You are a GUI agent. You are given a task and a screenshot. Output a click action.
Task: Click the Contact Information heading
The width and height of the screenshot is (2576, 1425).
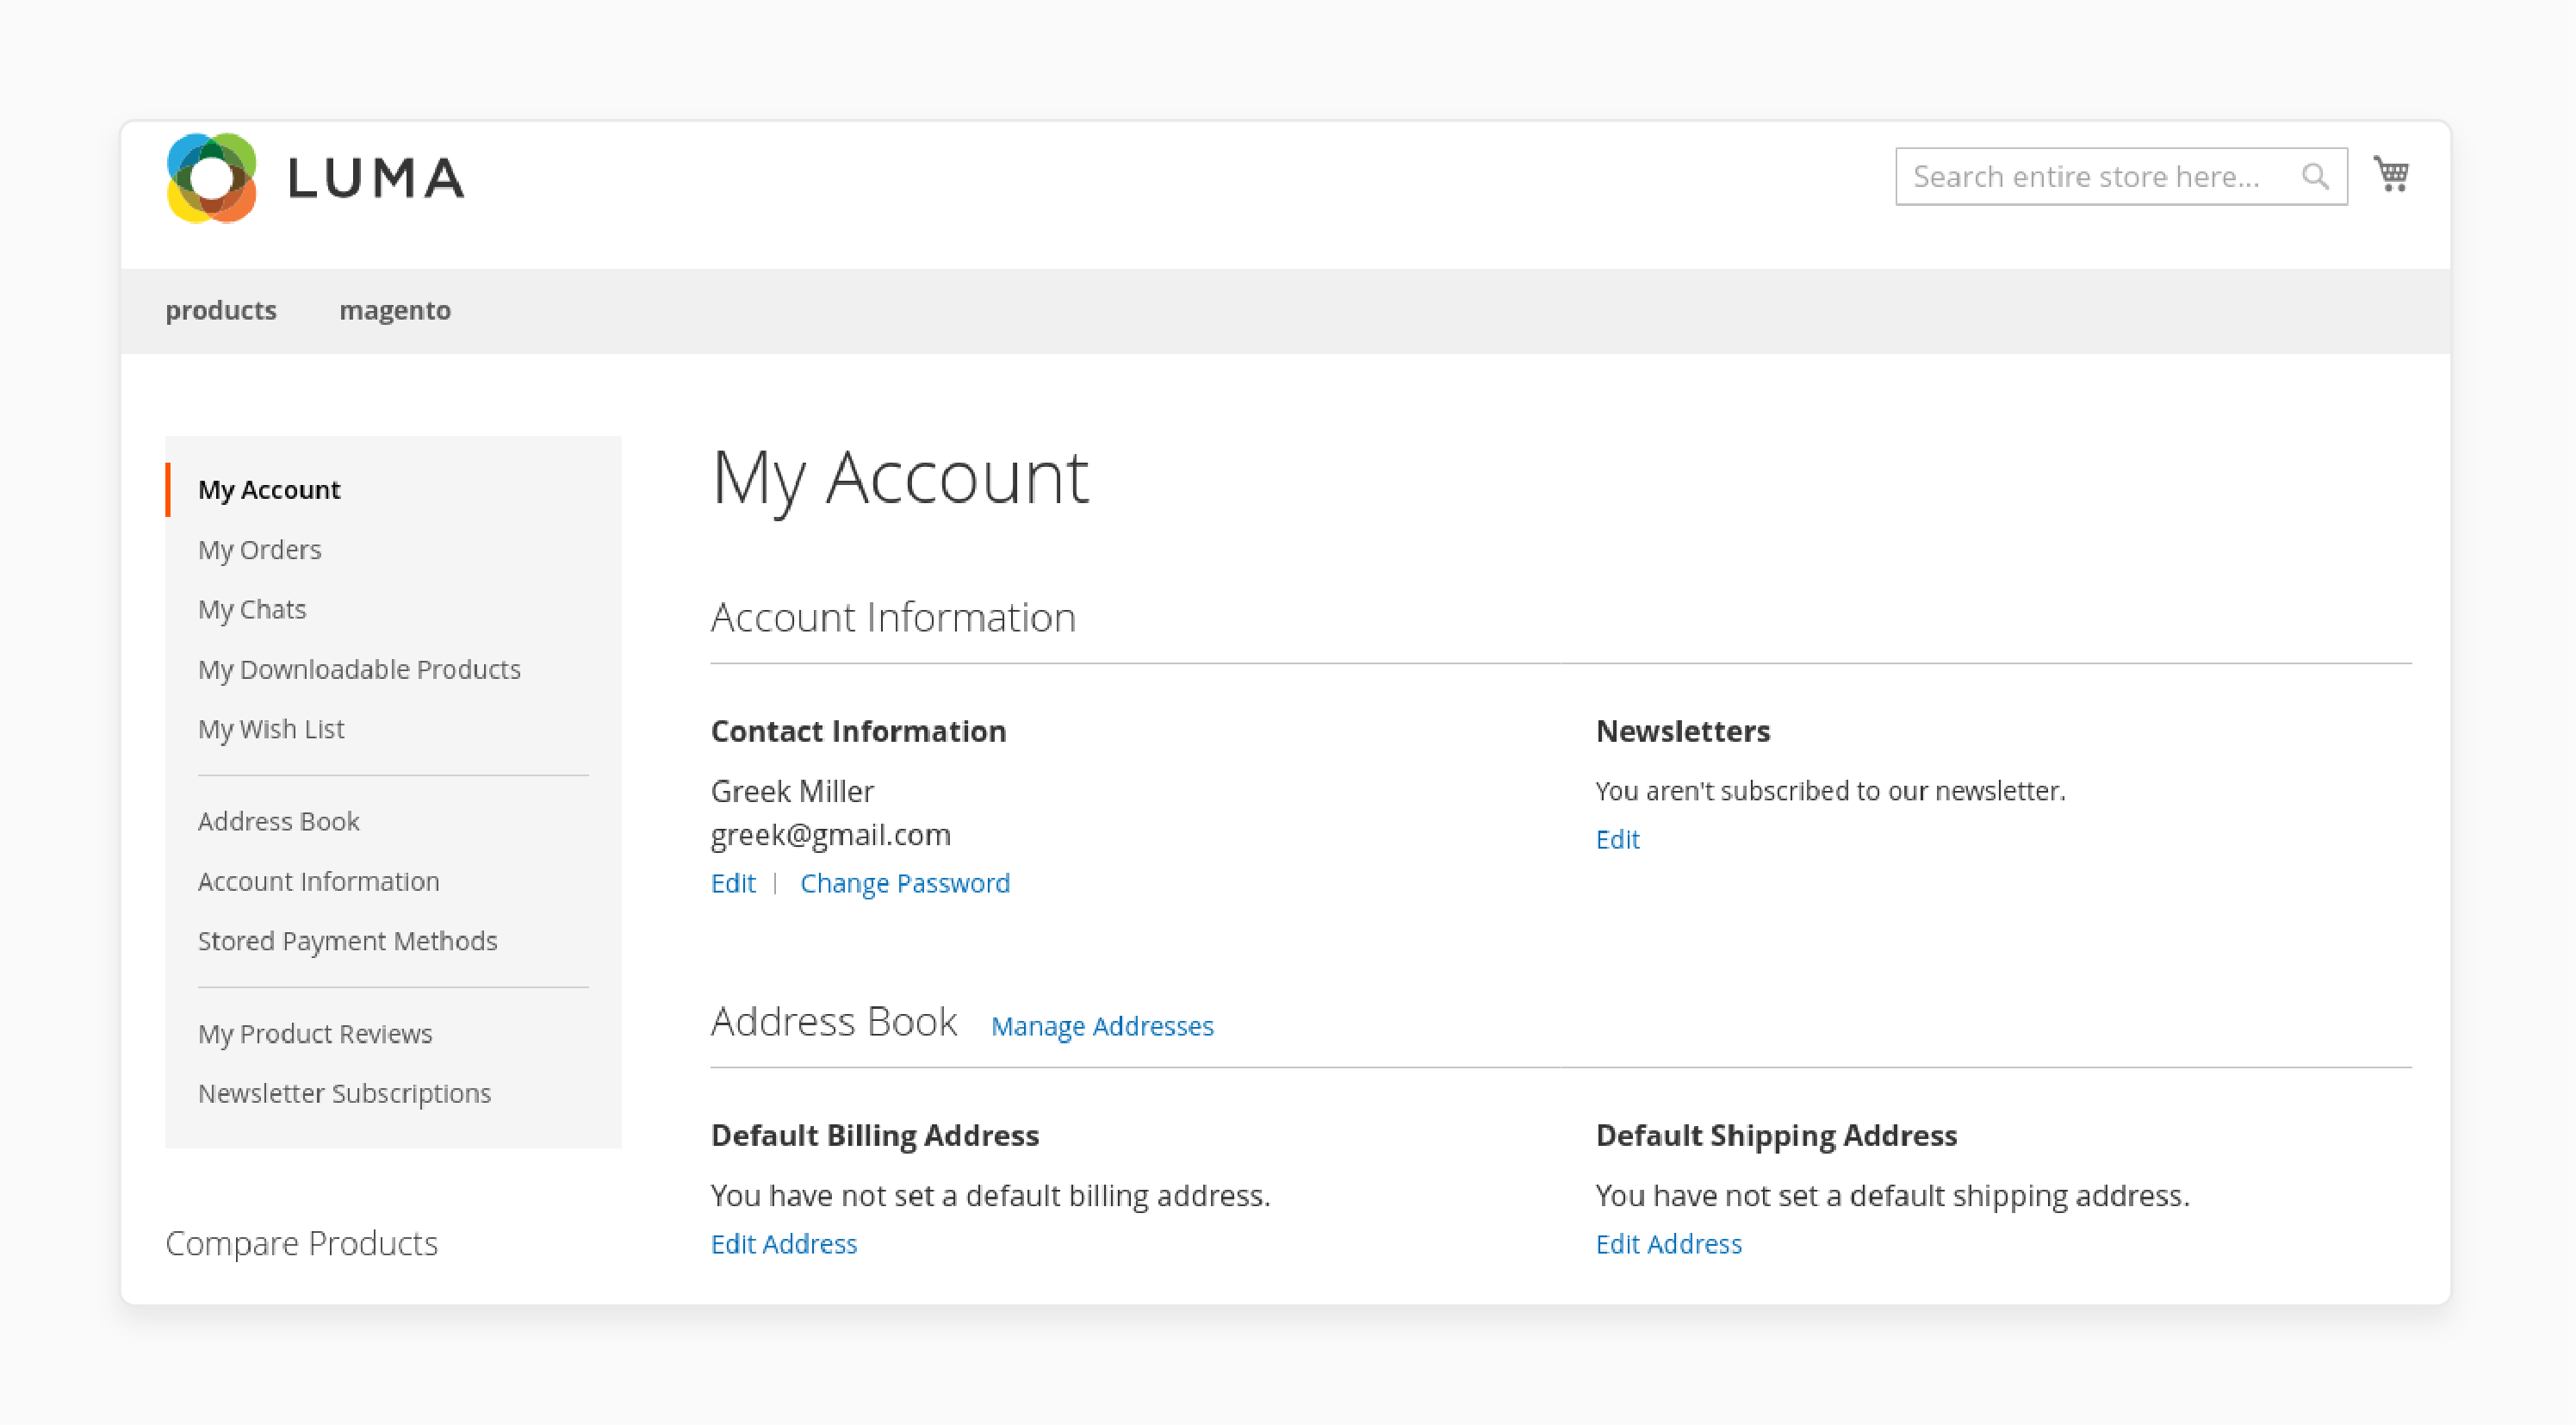[858, 731]
